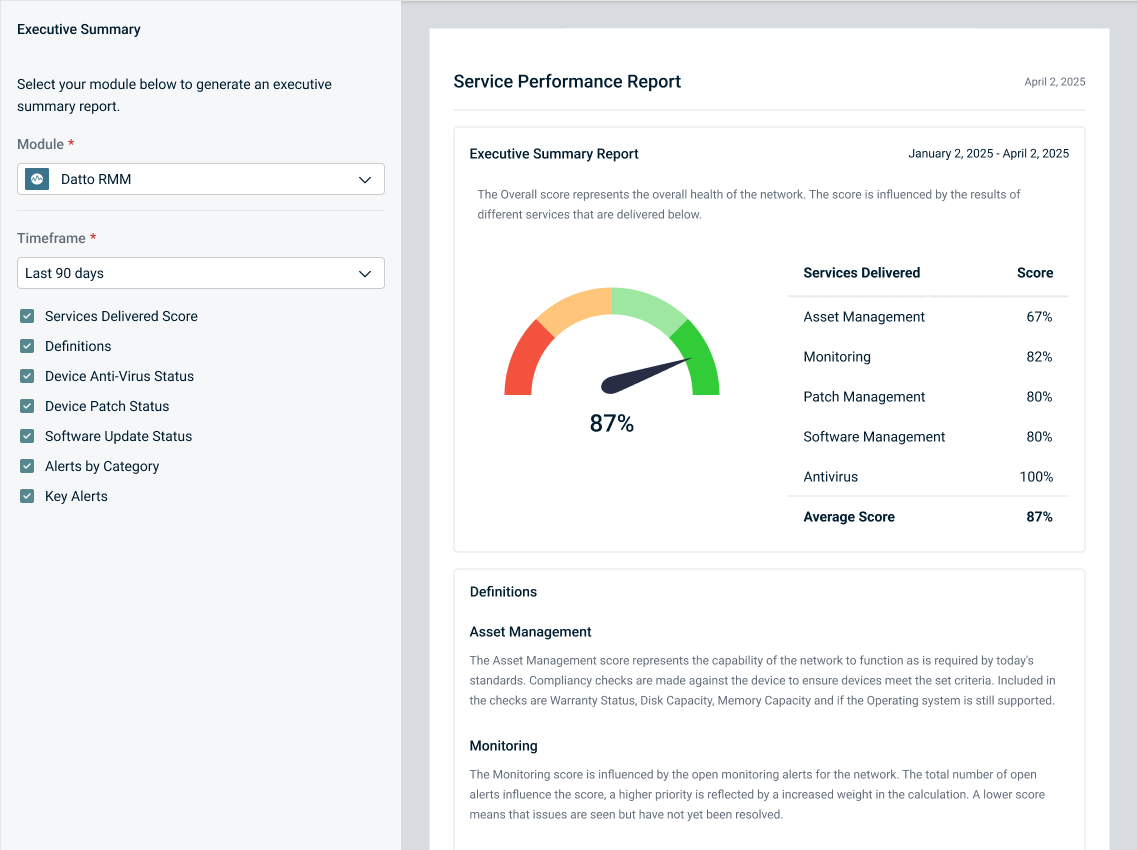Click the dark green gauge segment
This screenshot has height=850, width=1137.
tap(702, 362)
